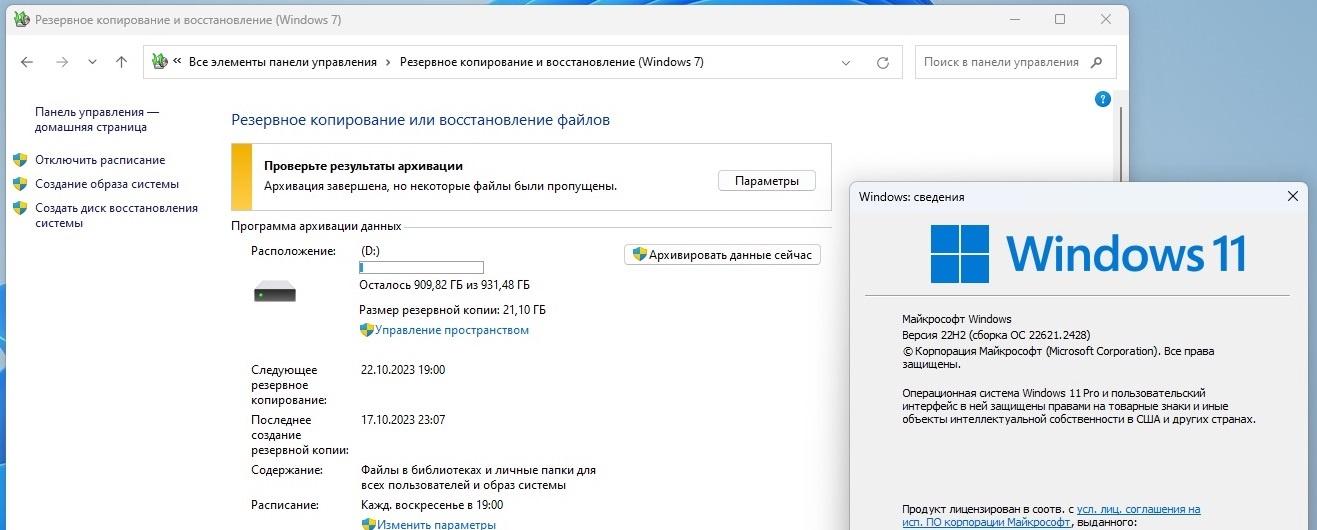Open Создание образа системы

107,184
